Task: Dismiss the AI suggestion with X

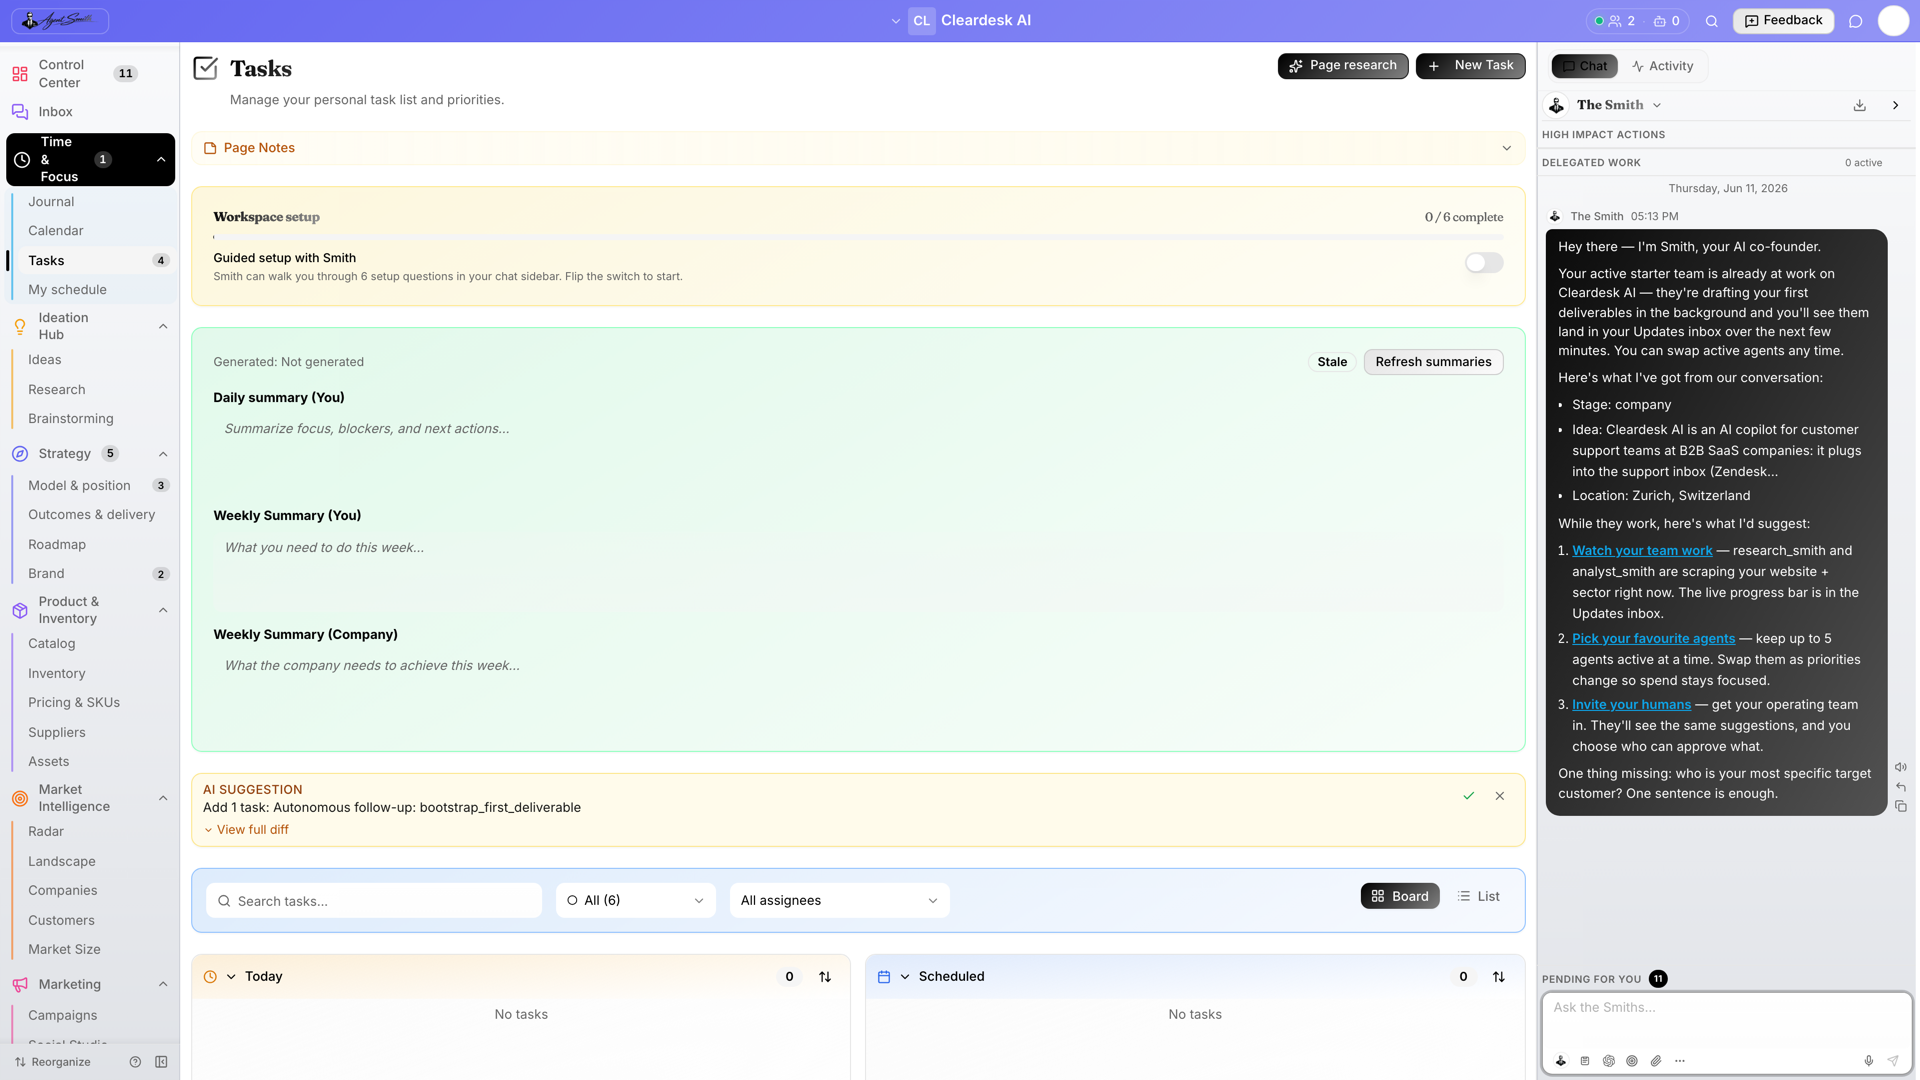Action: click(1499, 796)
